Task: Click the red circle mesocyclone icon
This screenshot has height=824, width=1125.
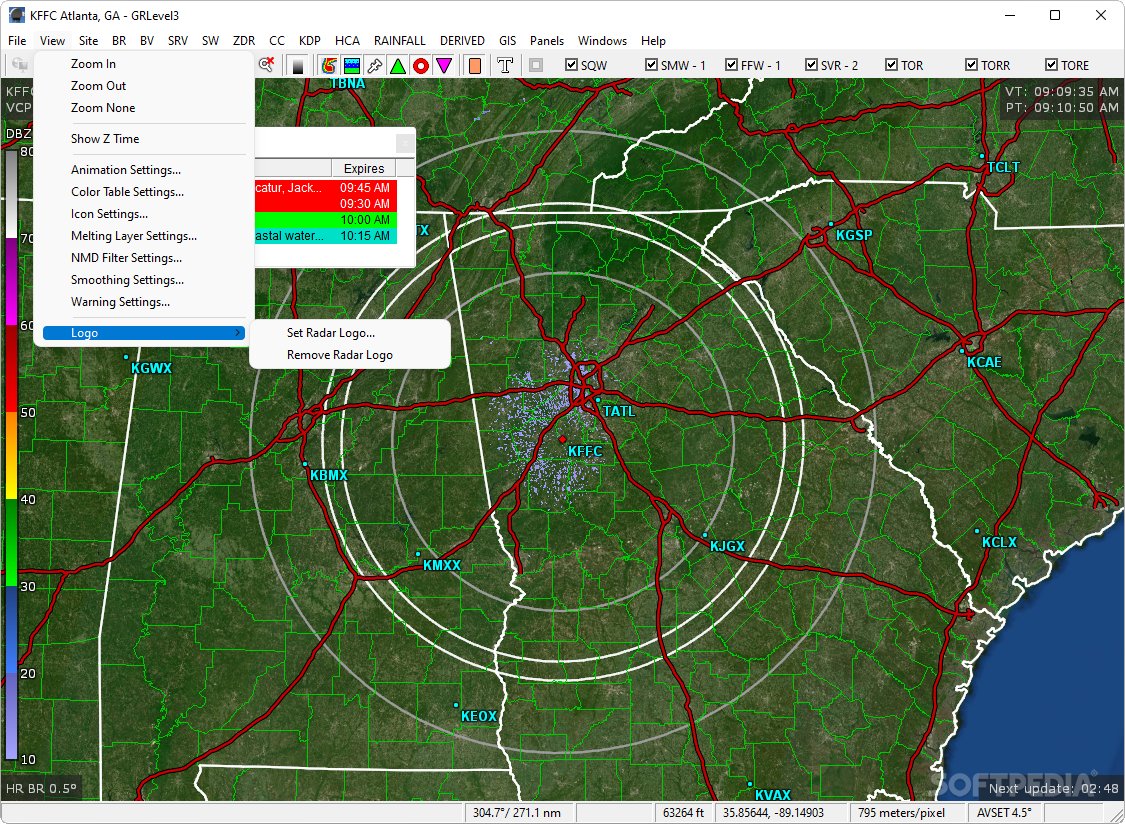Action: pos(420,66)
